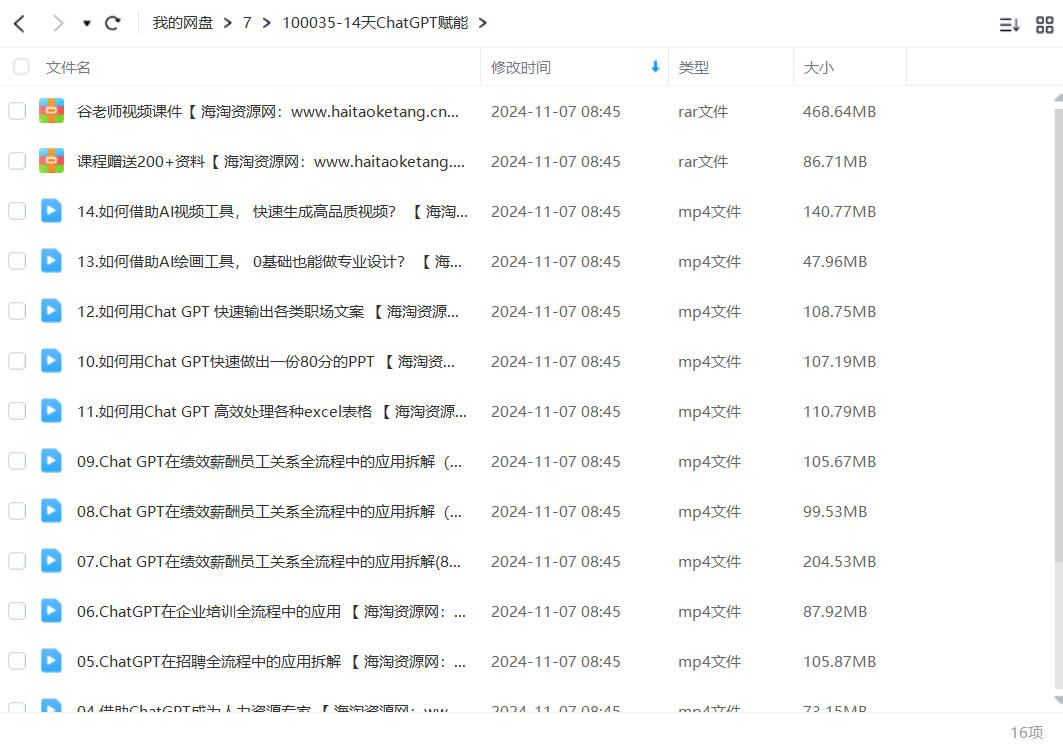This screenshot has width=1063, height=754.
Task: Click size value 47.96MB
Action: 835,262
